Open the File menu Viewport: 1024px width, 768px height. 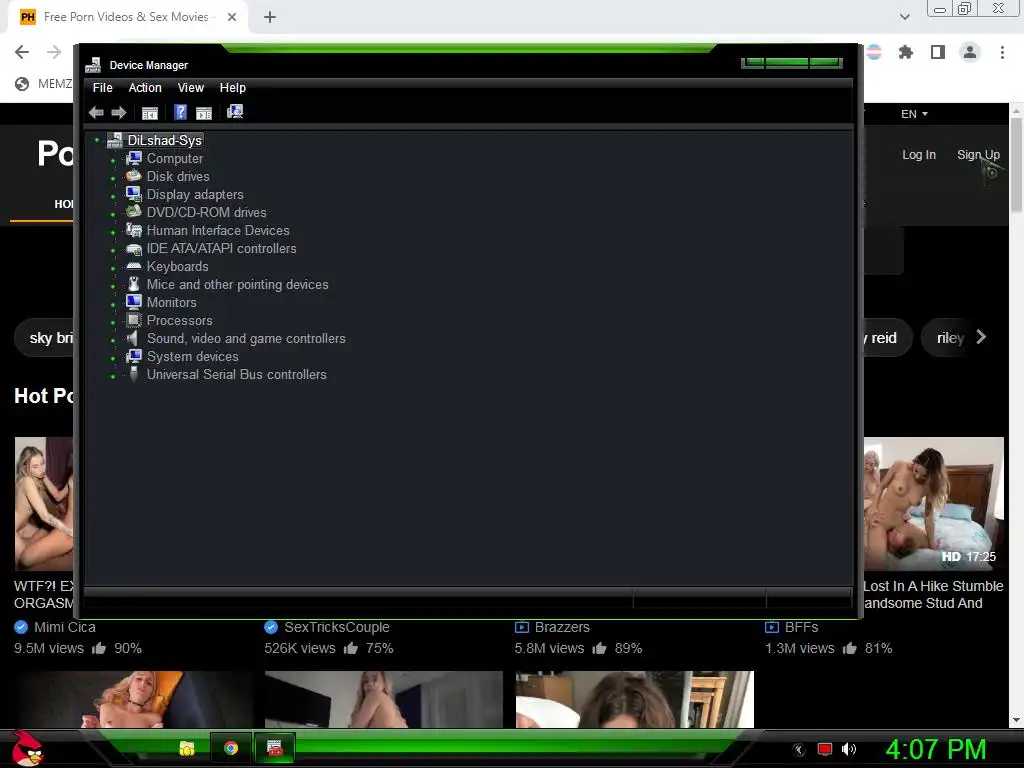coord(103,88)
